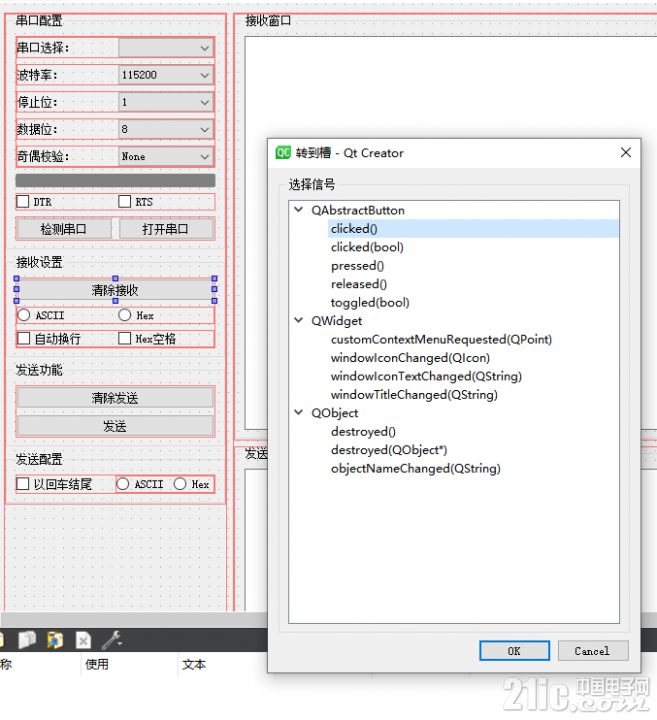Click the 文本 column header
Viewport: 657px width, 720px height.
click(194, 664)
